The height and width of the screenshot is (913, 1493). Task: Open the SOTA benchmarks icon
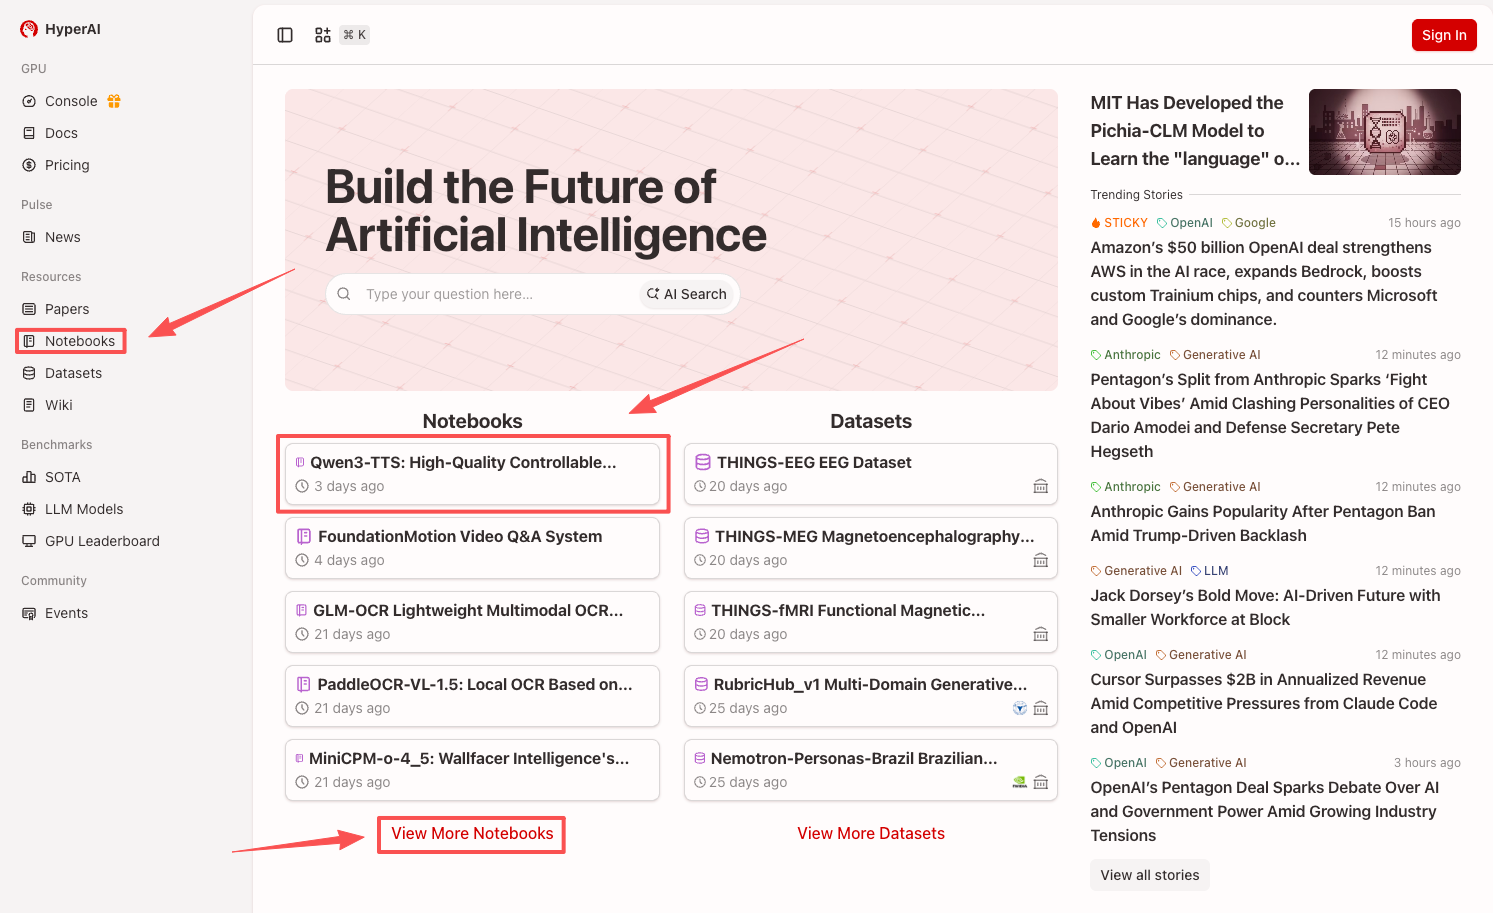[x=29, y=477]
